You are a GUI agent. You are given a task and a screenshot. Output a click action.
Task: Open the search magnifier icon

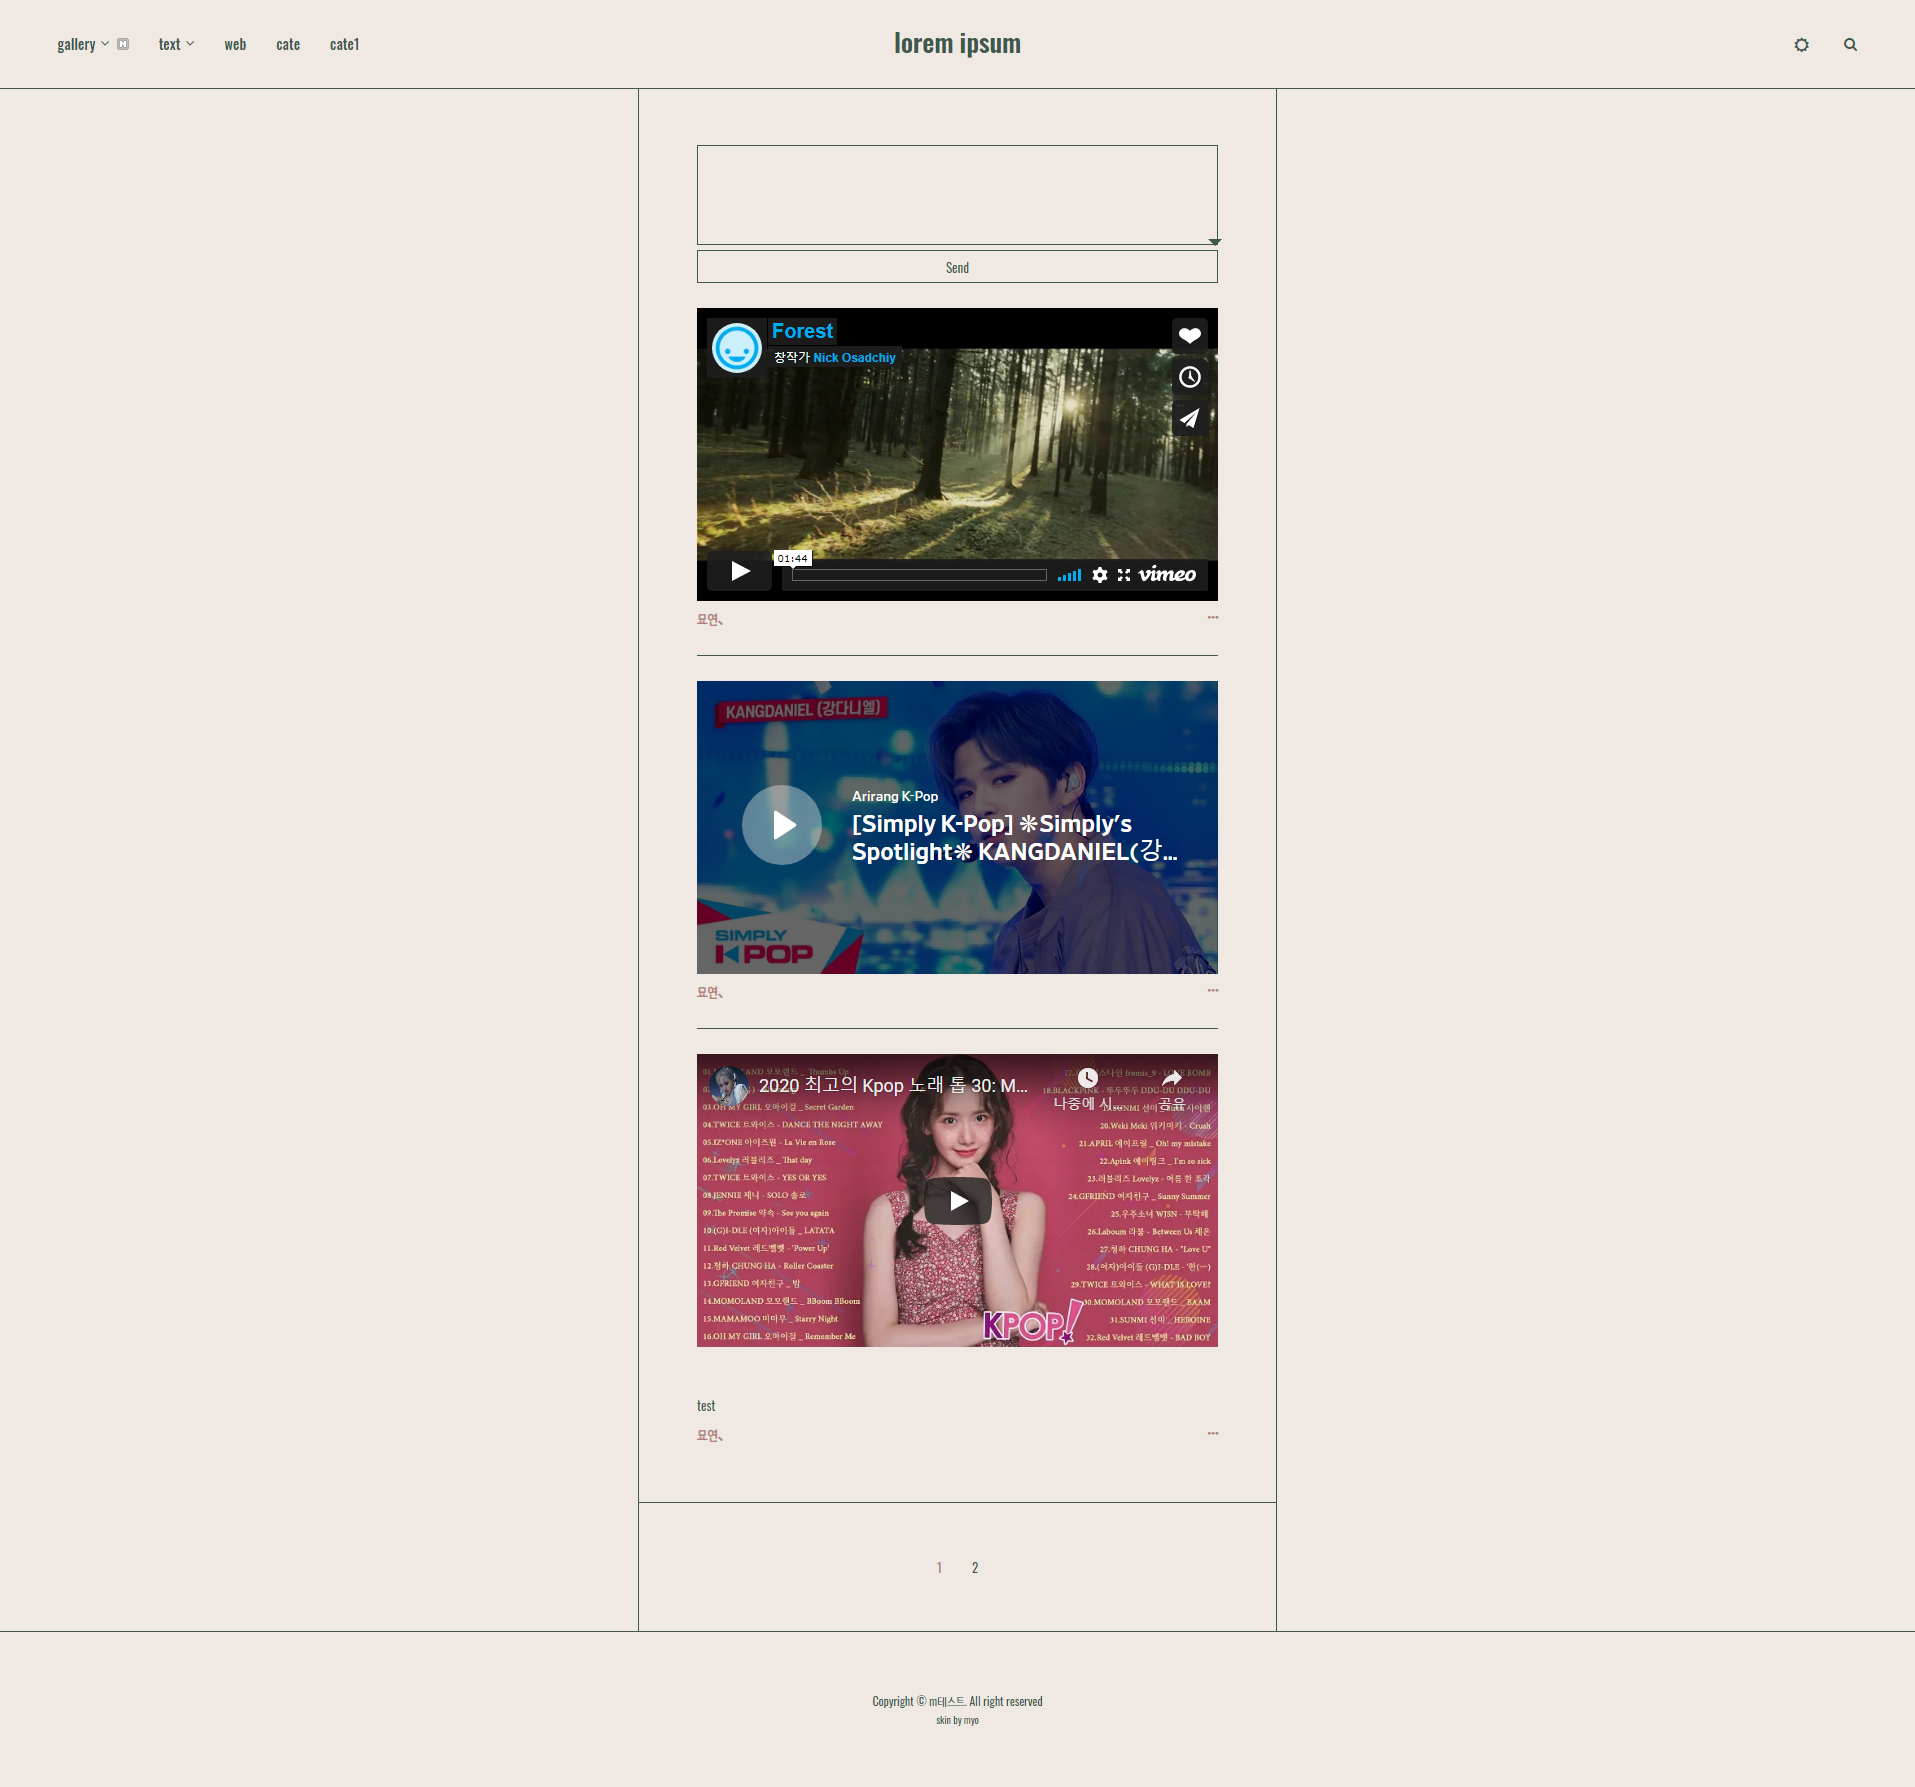pyautogui.click(x=1850, y=45)
